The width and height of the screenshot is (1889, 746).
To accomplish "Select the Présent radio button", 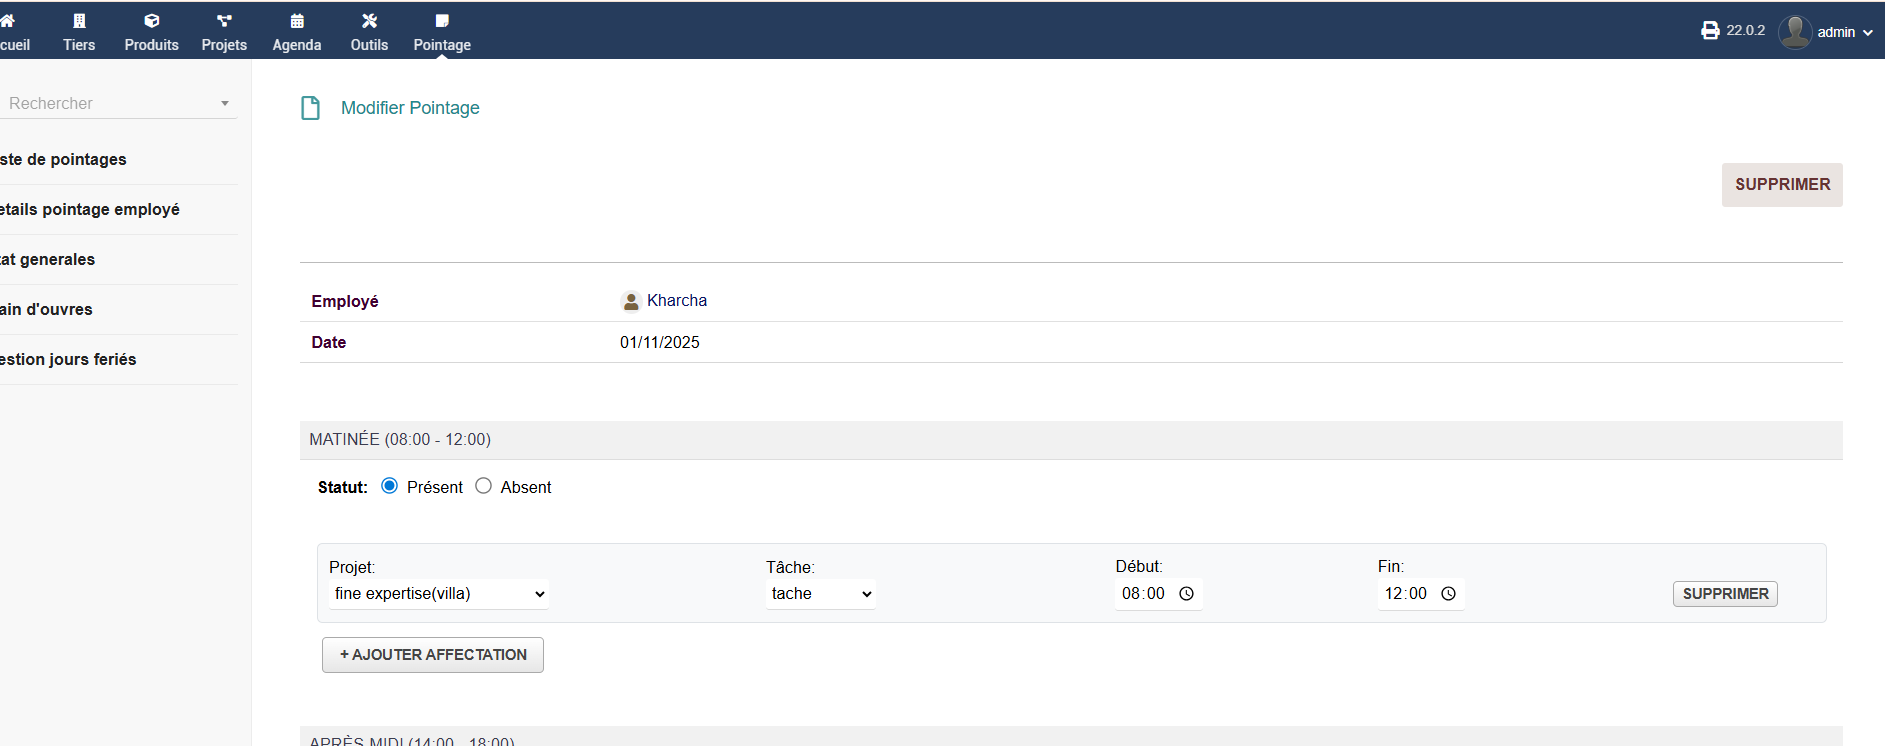I will (390, 486).
